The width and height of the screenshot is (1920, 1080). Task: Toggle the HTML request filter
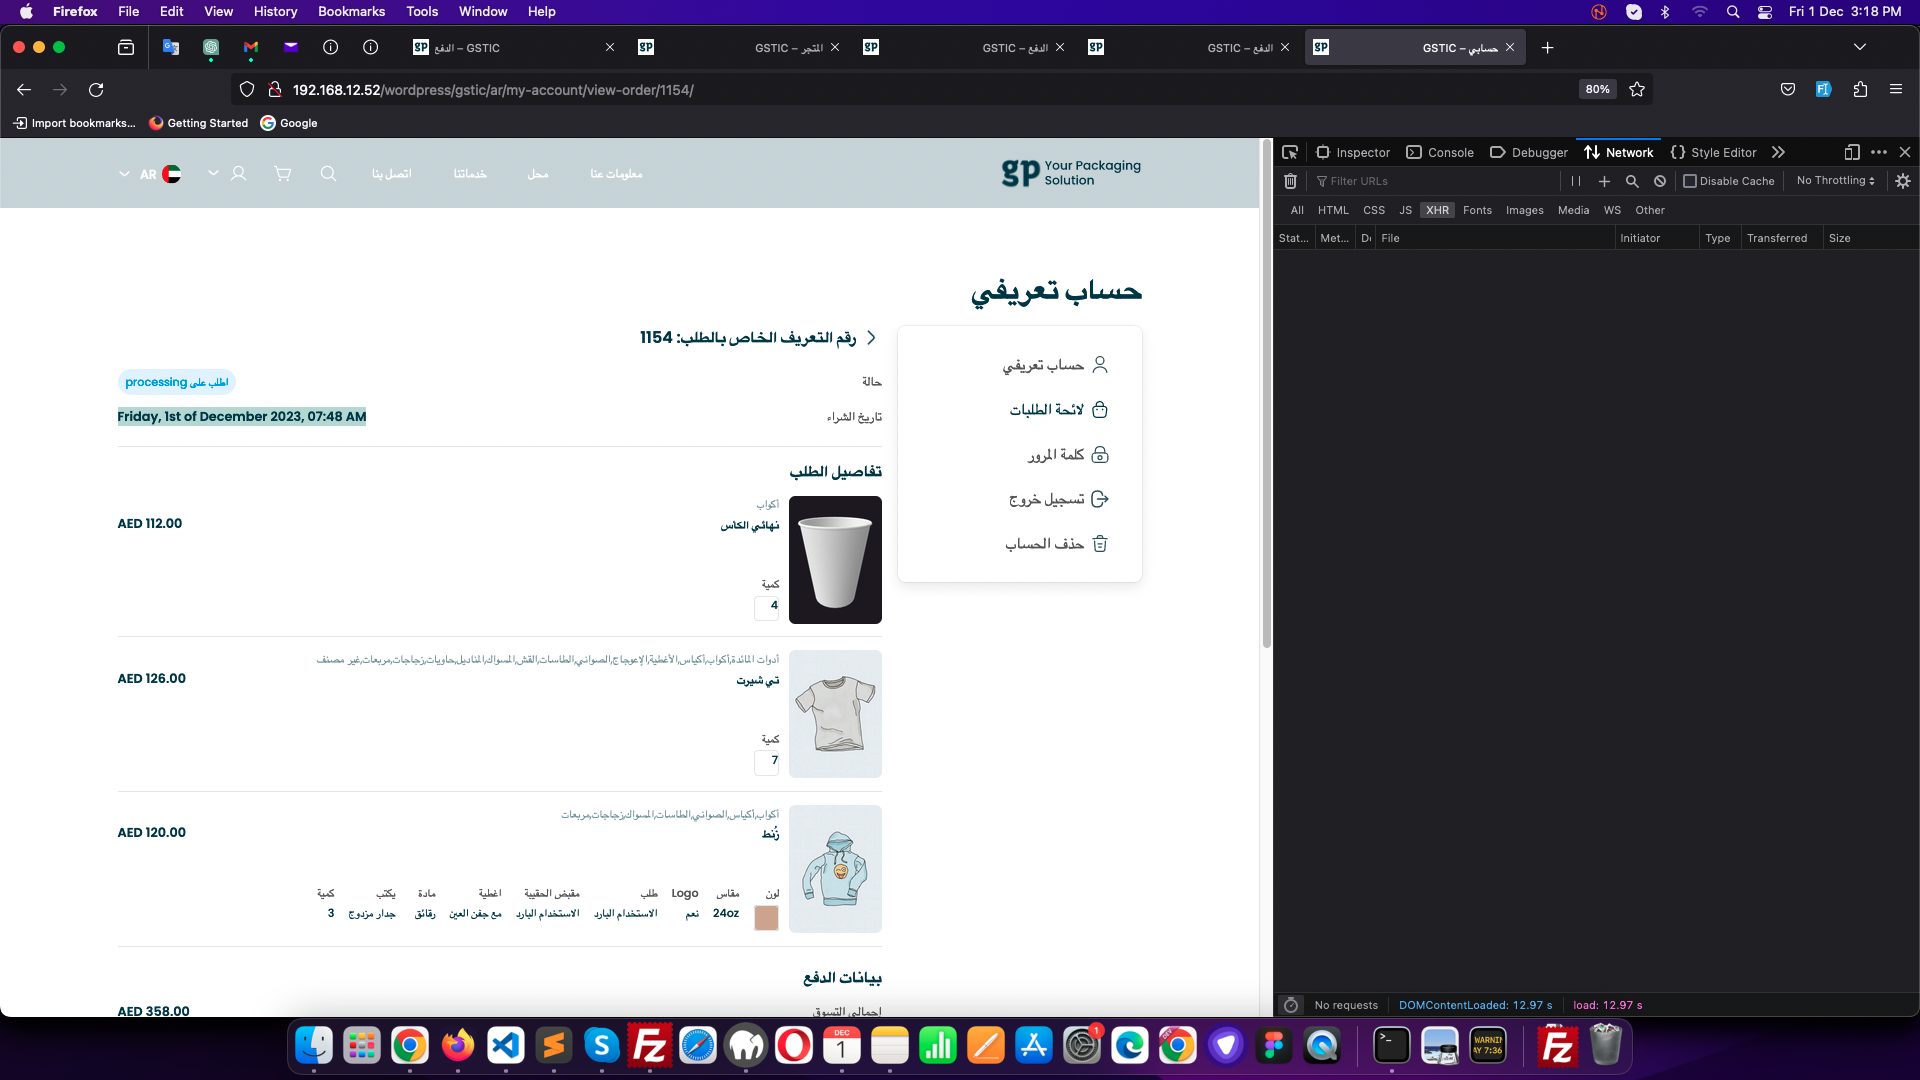click(x=1333, y=210)
